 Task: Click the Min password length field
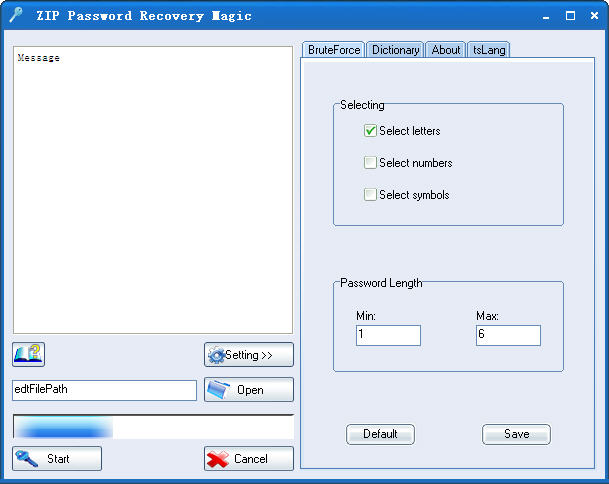(388, 335)
